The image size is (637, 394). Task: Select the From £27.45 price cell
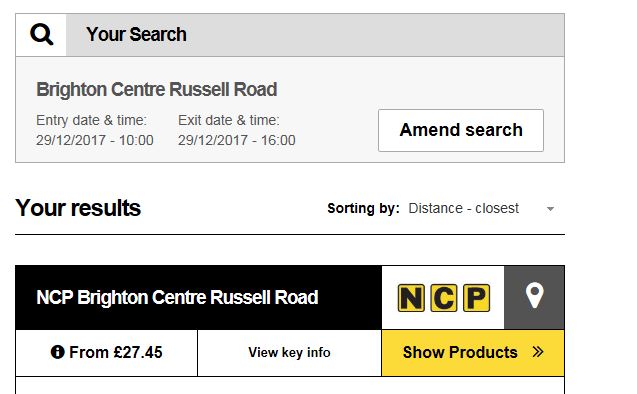click(106, 353)
